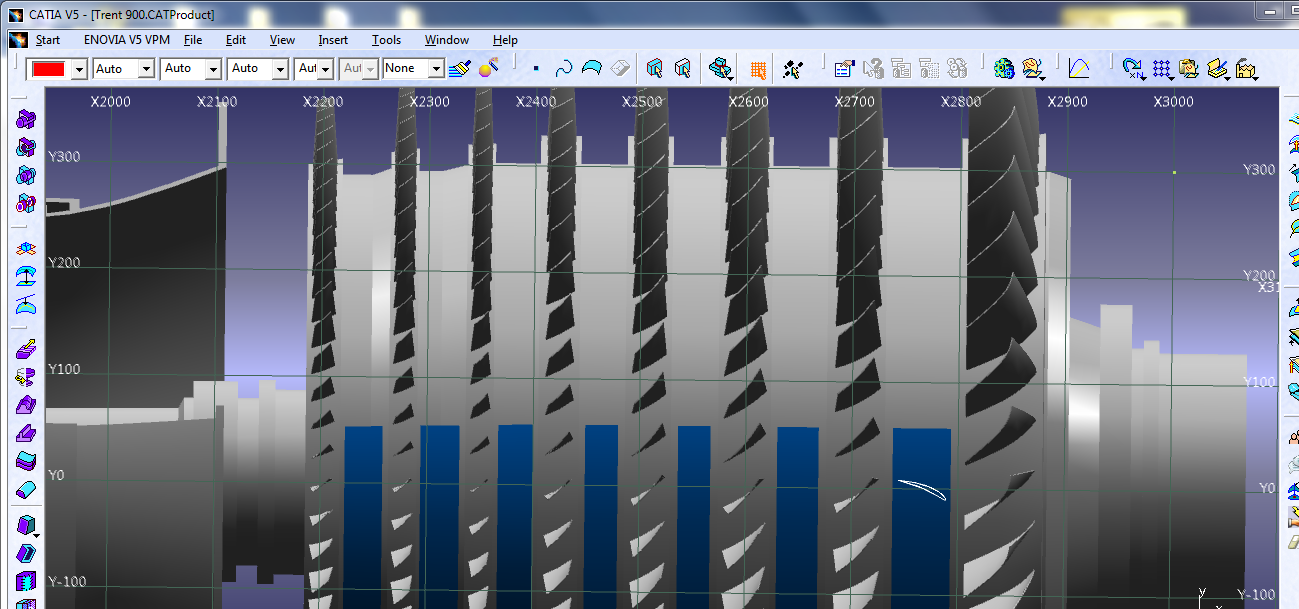The width and height of the screenshot is (1299, 609).
Task: Click the blue volume icon with dropdown arrow
Action: tap(26, 525)
